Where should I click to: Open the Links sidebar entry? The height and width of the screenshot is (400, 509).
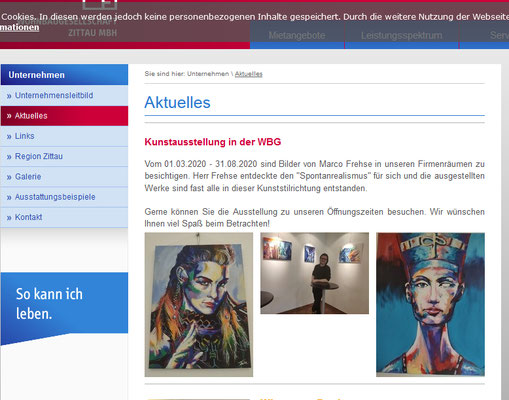(x=64, y=136)
